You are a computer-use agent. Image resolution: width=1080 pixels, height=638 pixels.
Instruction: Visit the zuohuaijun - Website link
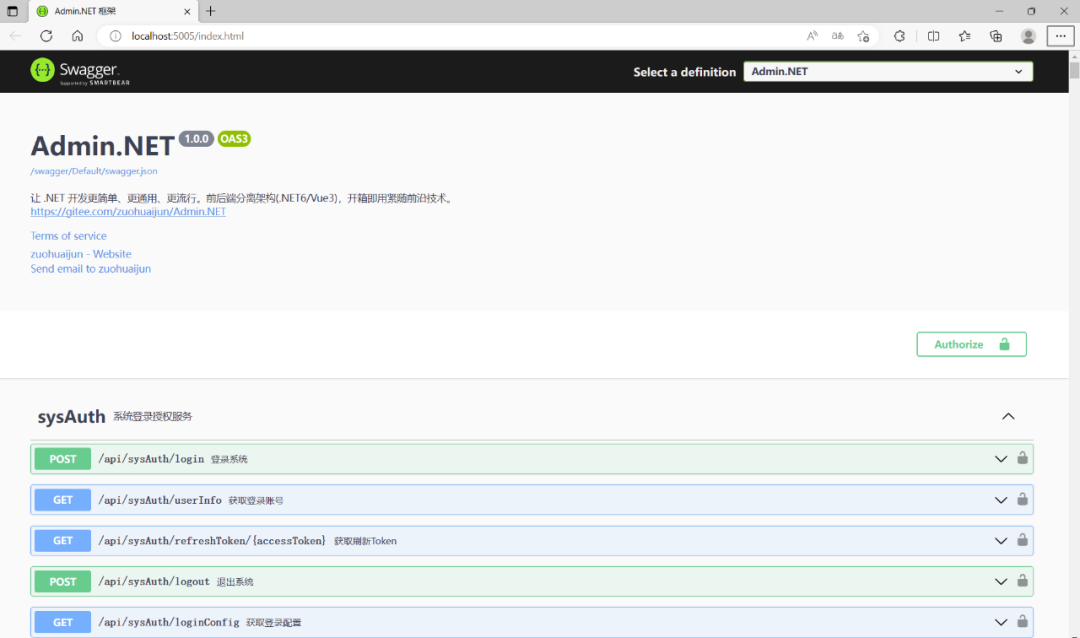(81, 254)
